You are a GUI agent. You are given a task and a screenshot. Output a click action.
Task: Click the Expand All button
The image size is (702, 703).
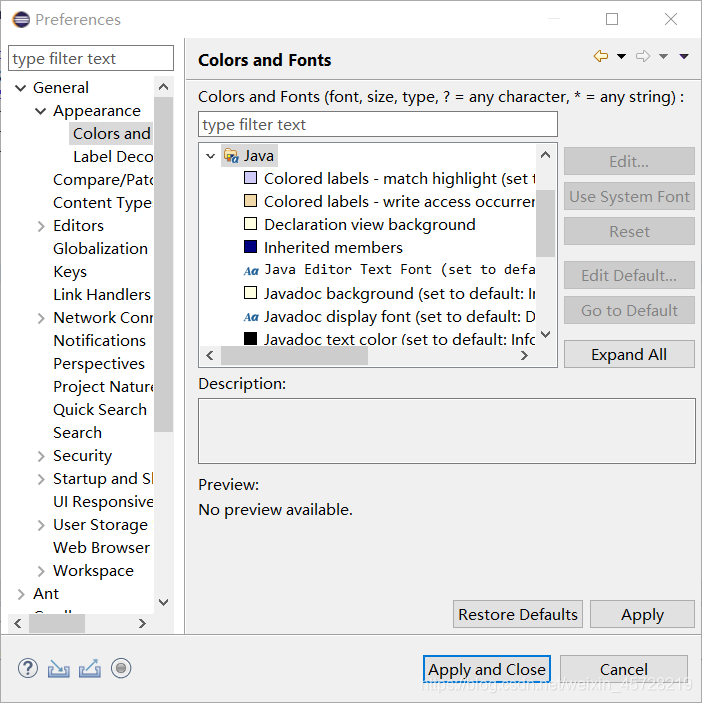coord(629,355)
